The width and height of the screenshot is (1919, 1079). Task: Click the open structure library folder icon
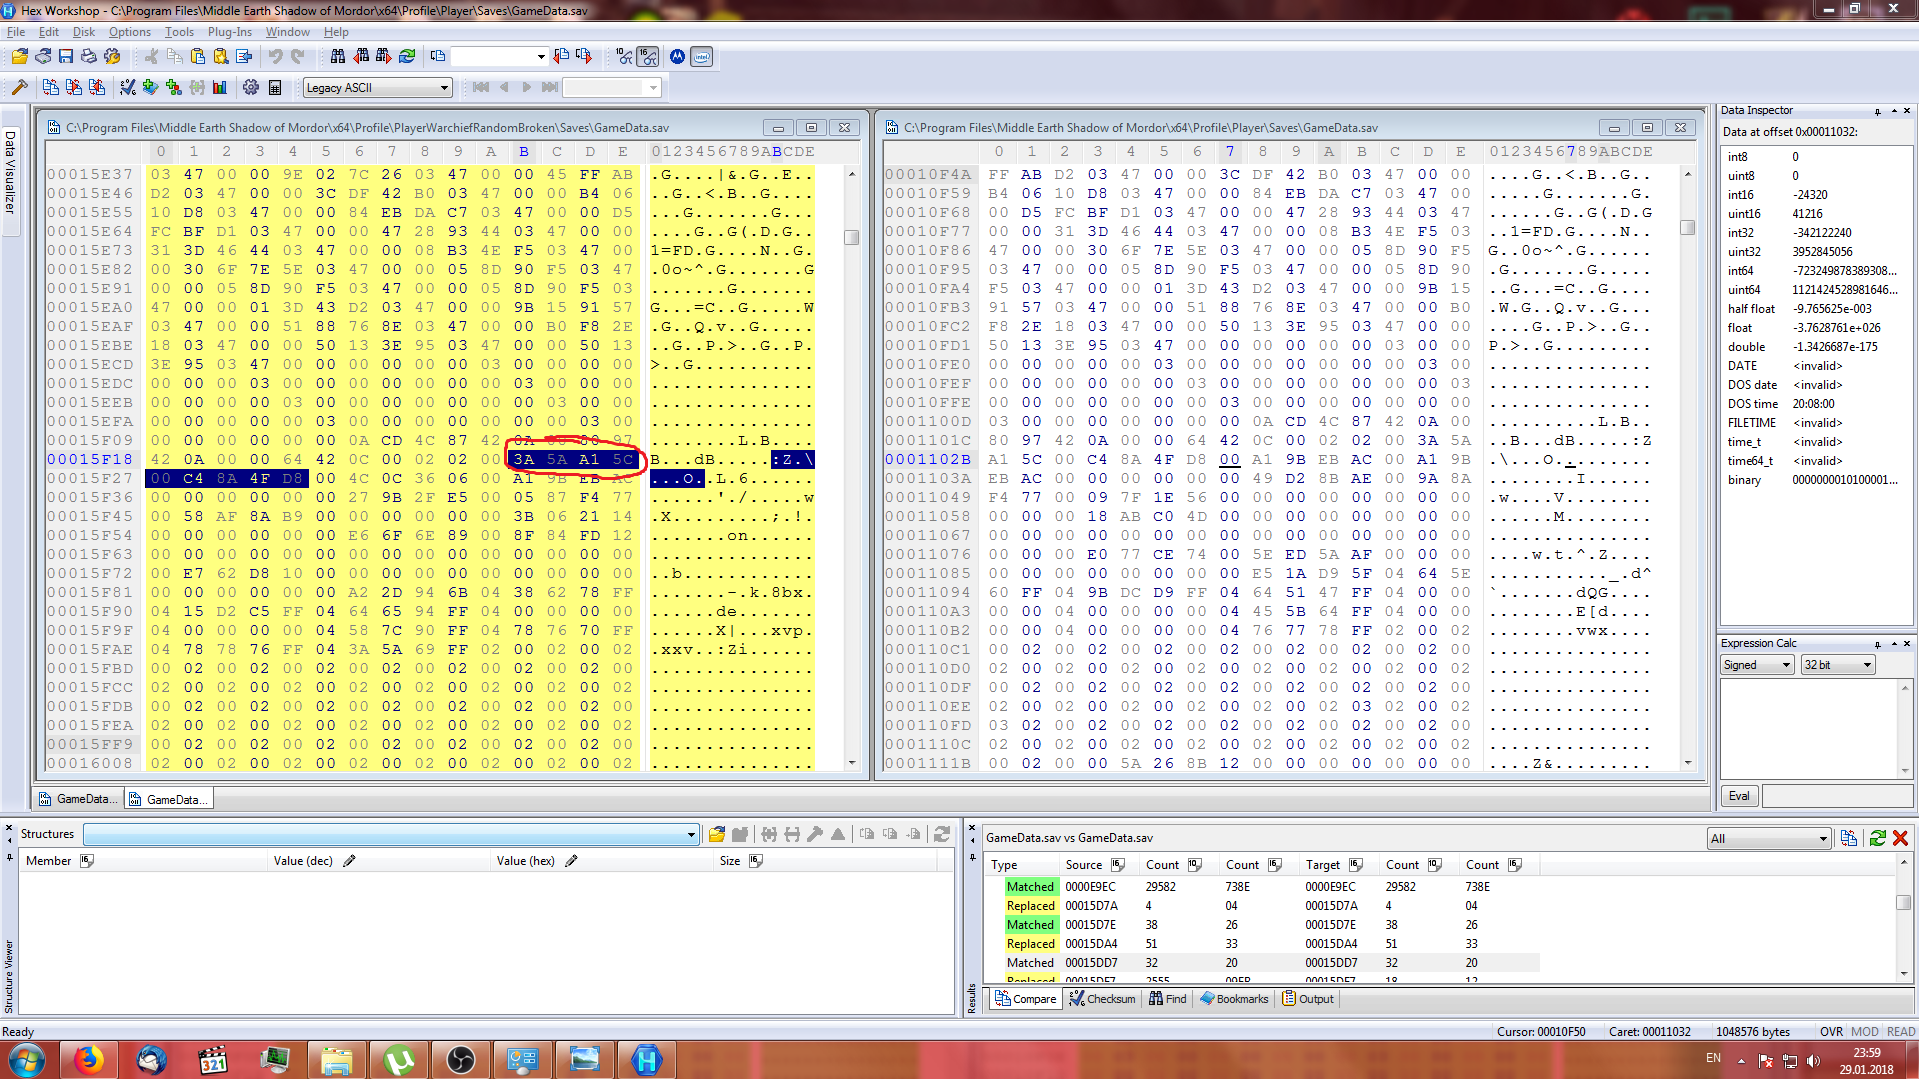(717, 834)
